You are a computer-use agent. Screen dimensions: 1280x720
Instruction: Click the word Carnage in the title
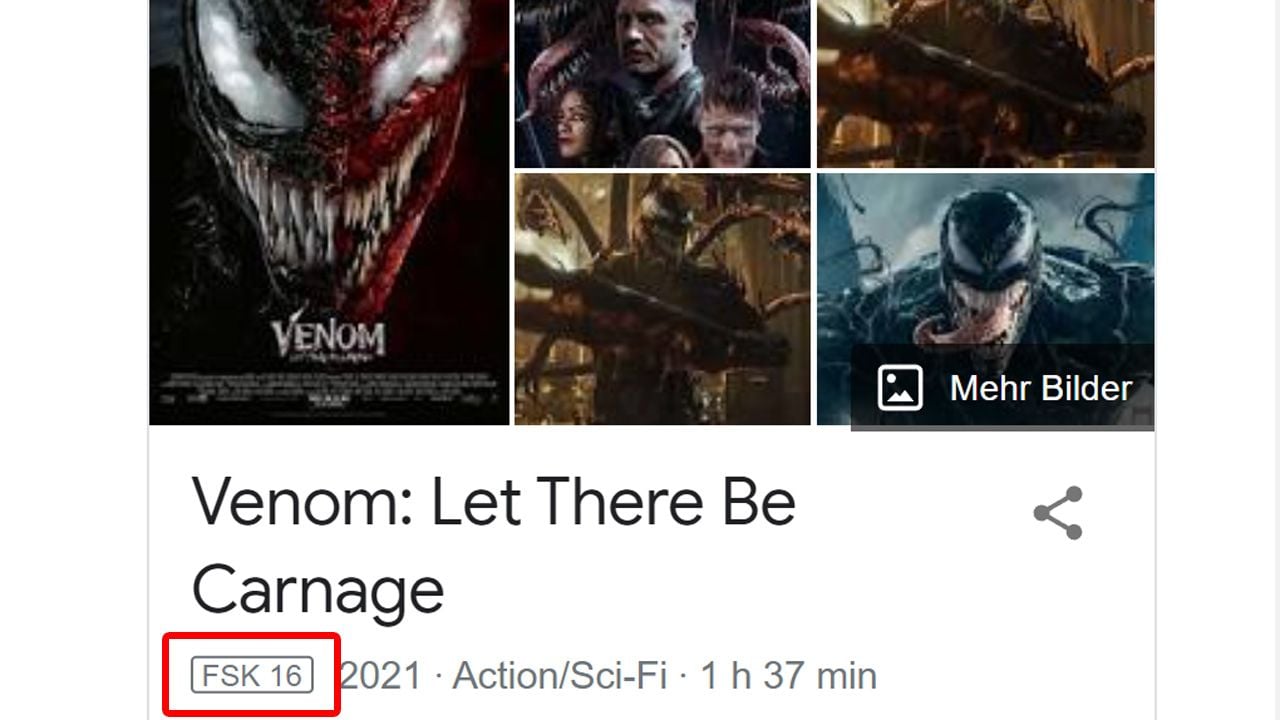click(x=318, y=590)
